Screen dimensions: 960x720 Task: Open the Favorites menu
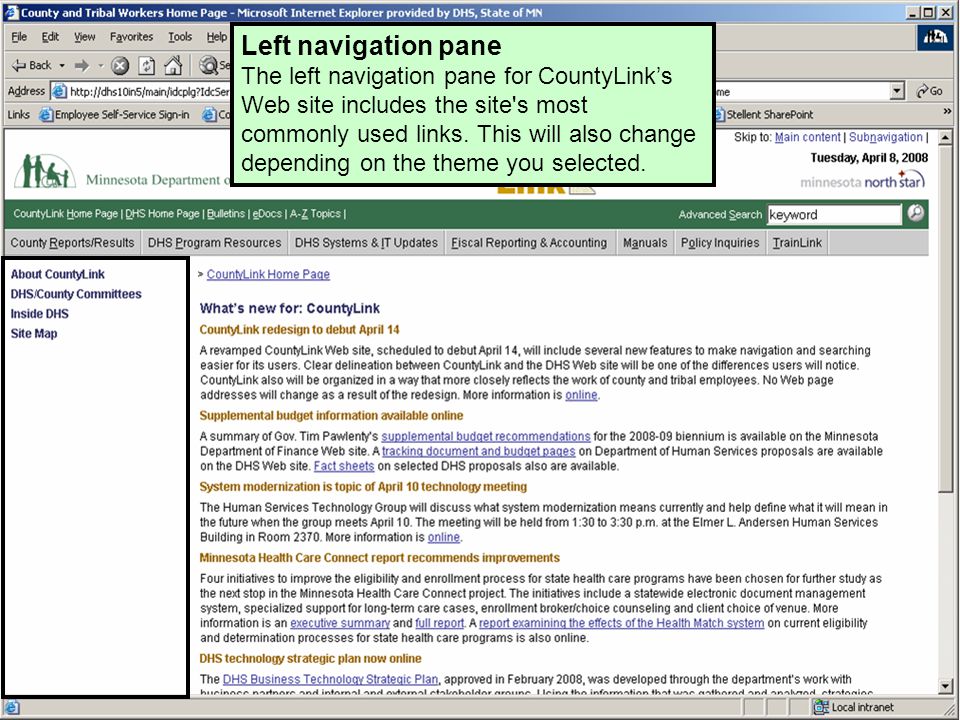tap(132, 37)
